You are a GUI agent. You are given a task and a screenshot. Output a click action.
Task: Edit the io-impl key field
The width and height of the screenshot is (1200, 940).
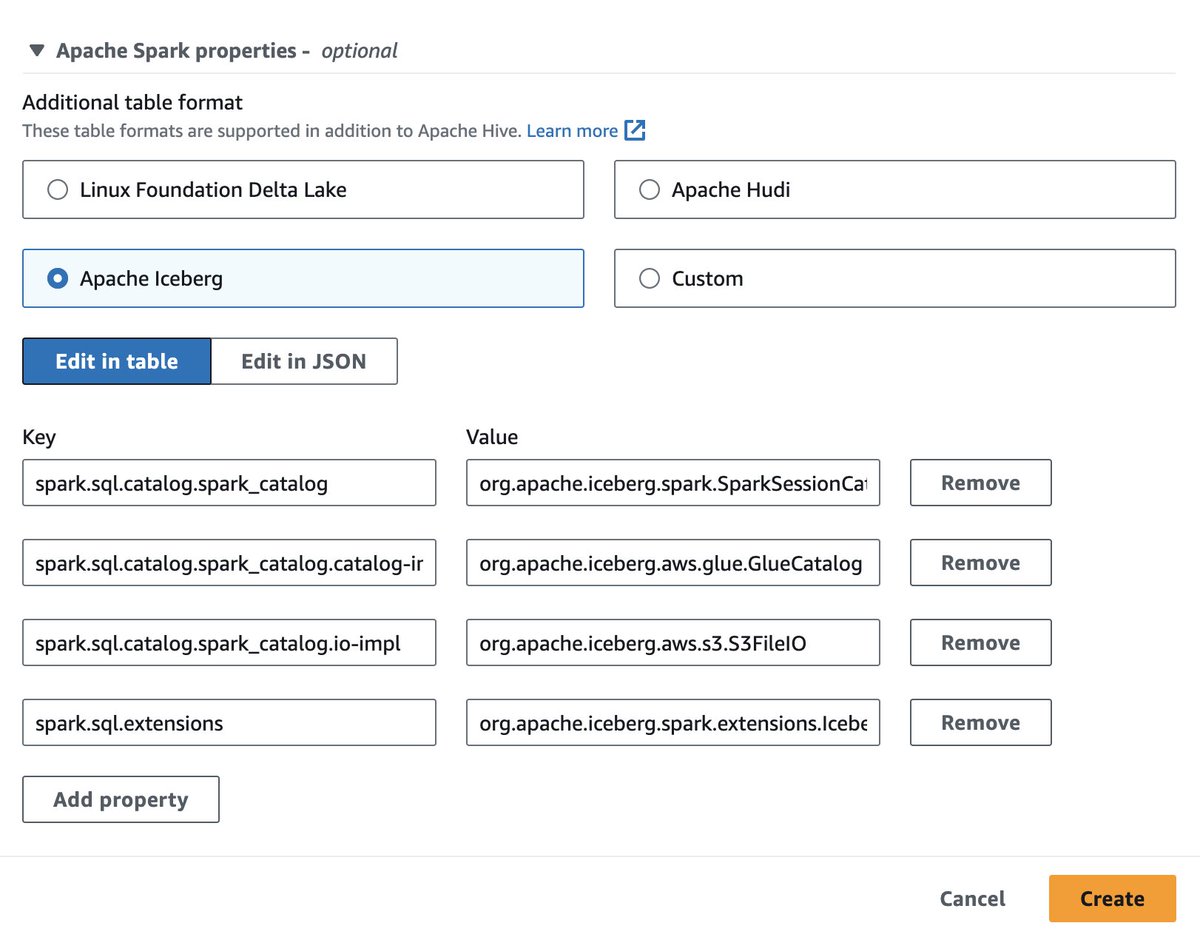(229, 643)
